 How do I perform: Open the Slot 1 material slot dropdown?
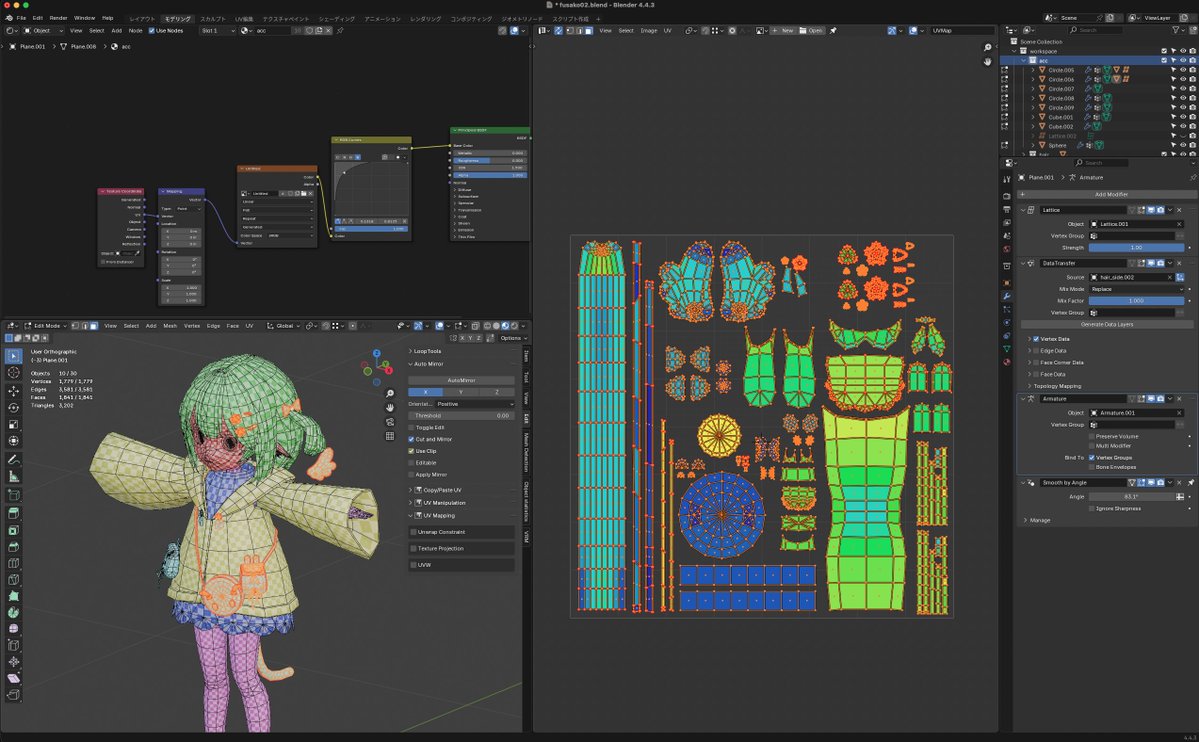point(217,31)
